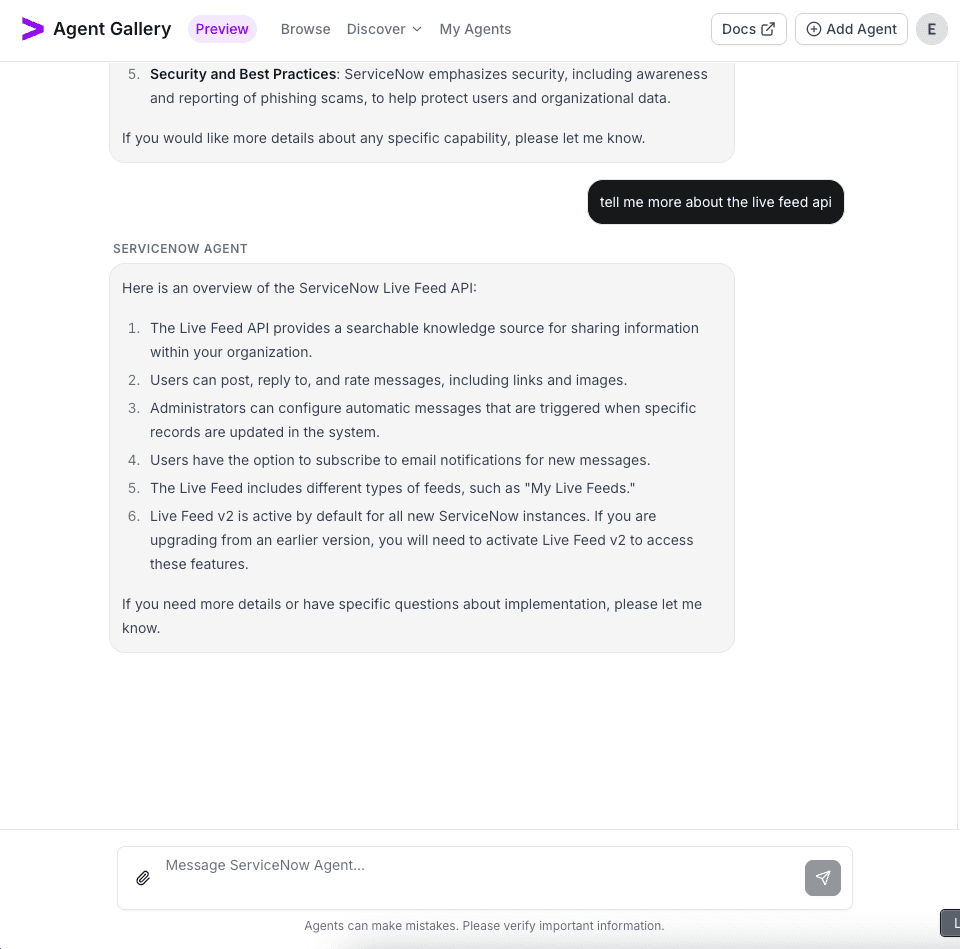This screenshot has height=949, width=960.
Task: Click the send message arrow icon
Action: tap(822, 877)
